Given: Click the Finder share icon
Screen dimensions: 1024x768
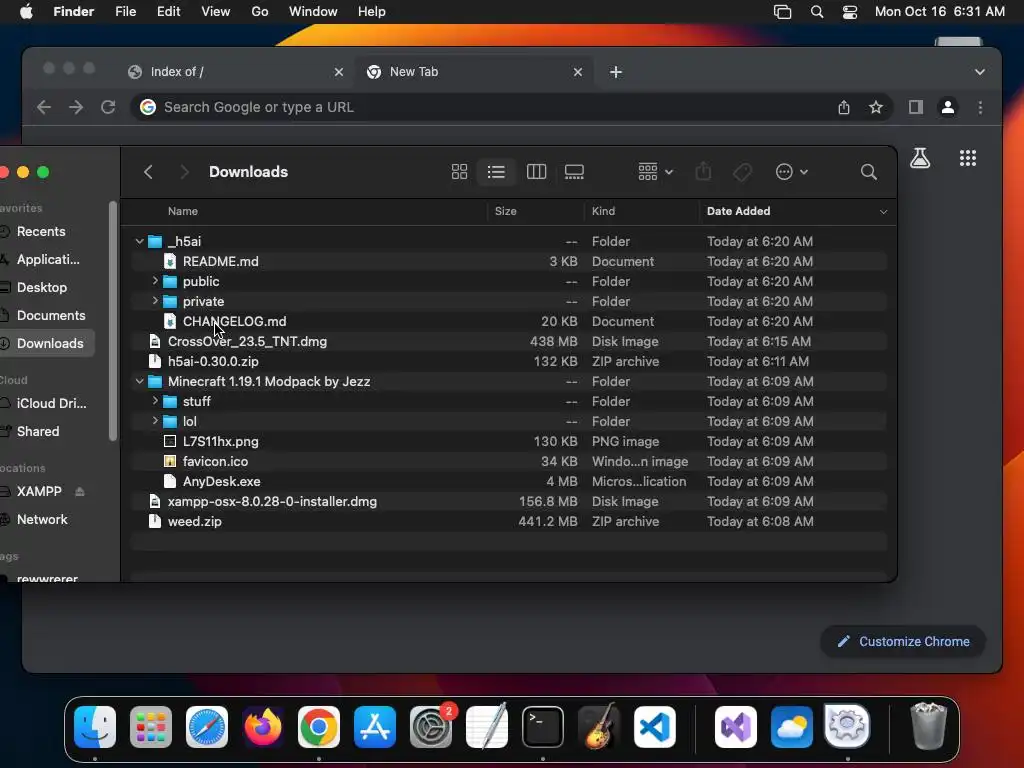Looking at the screenshot, I should click(x=703, y=172).
